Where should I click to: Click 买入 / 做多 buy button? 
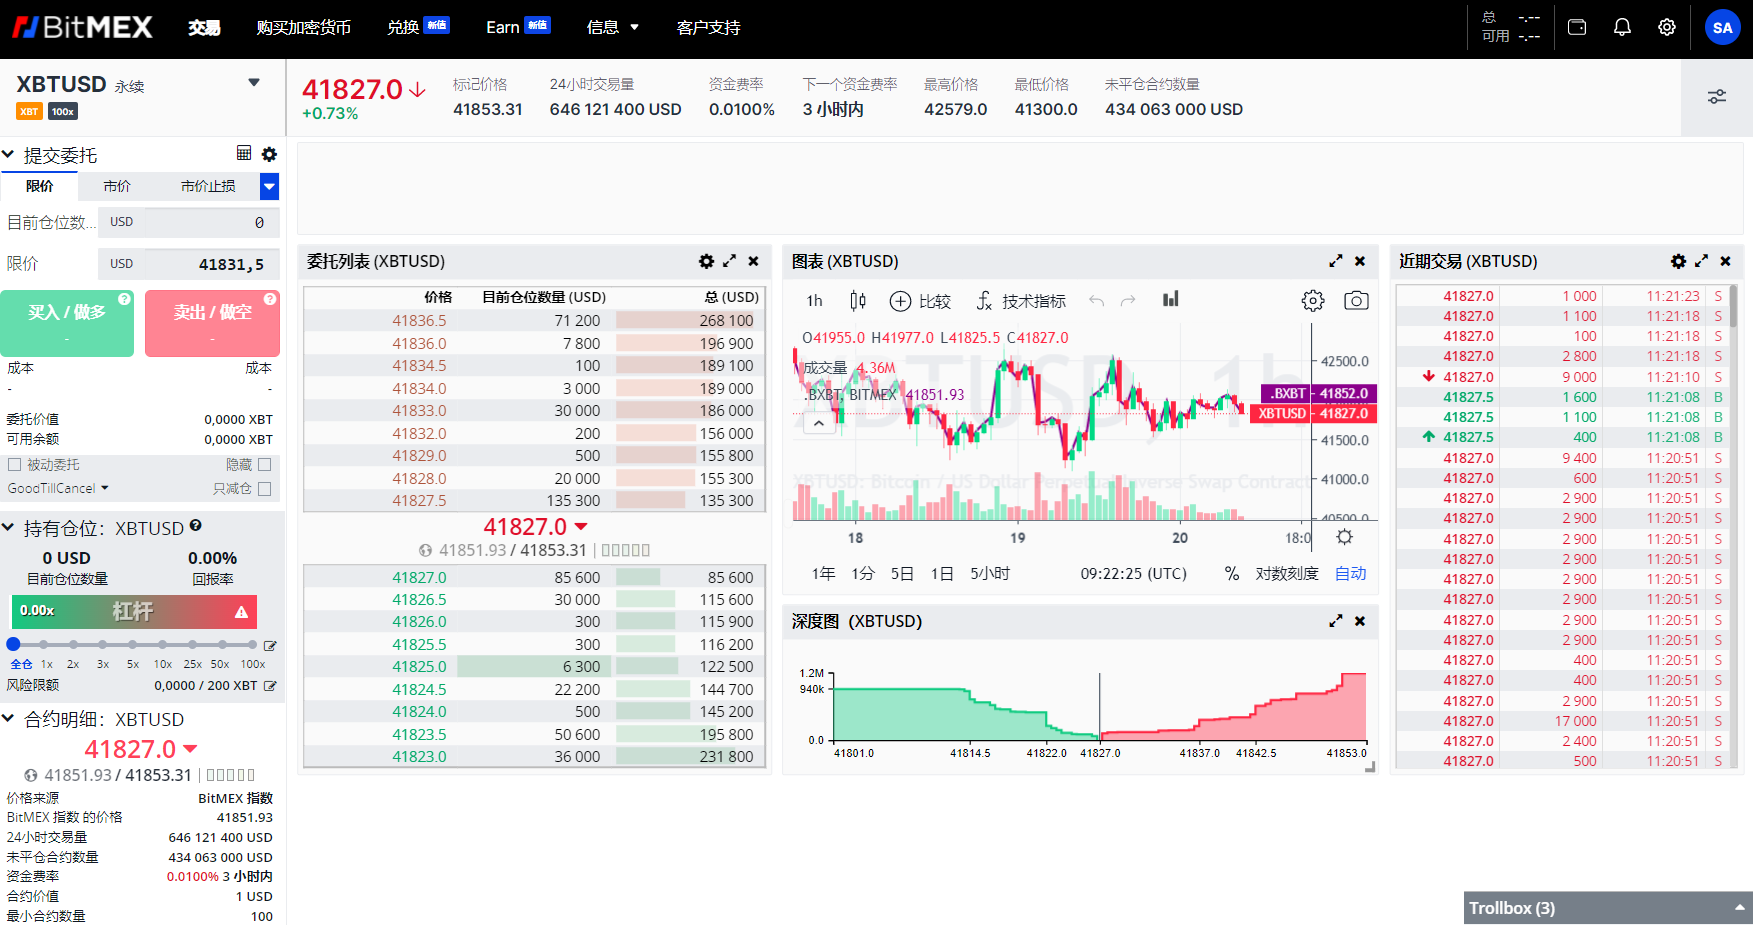point(67,323)
